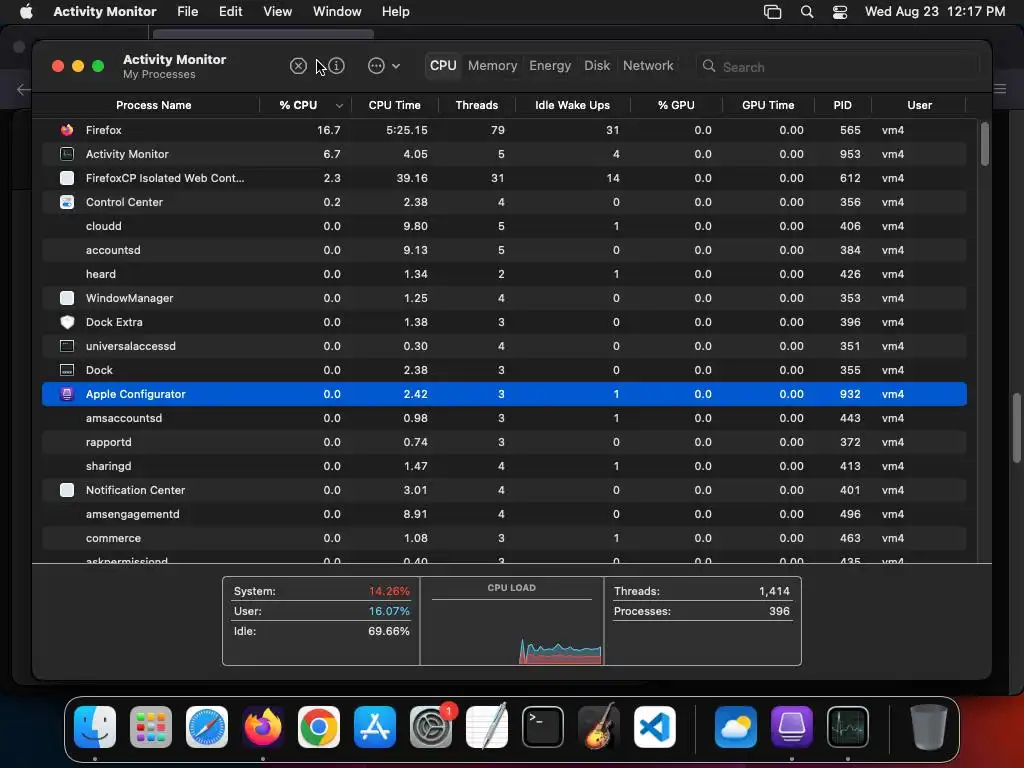Select the cloudd process row
This screenshot has height=768, width=1024.
point(504,226)
